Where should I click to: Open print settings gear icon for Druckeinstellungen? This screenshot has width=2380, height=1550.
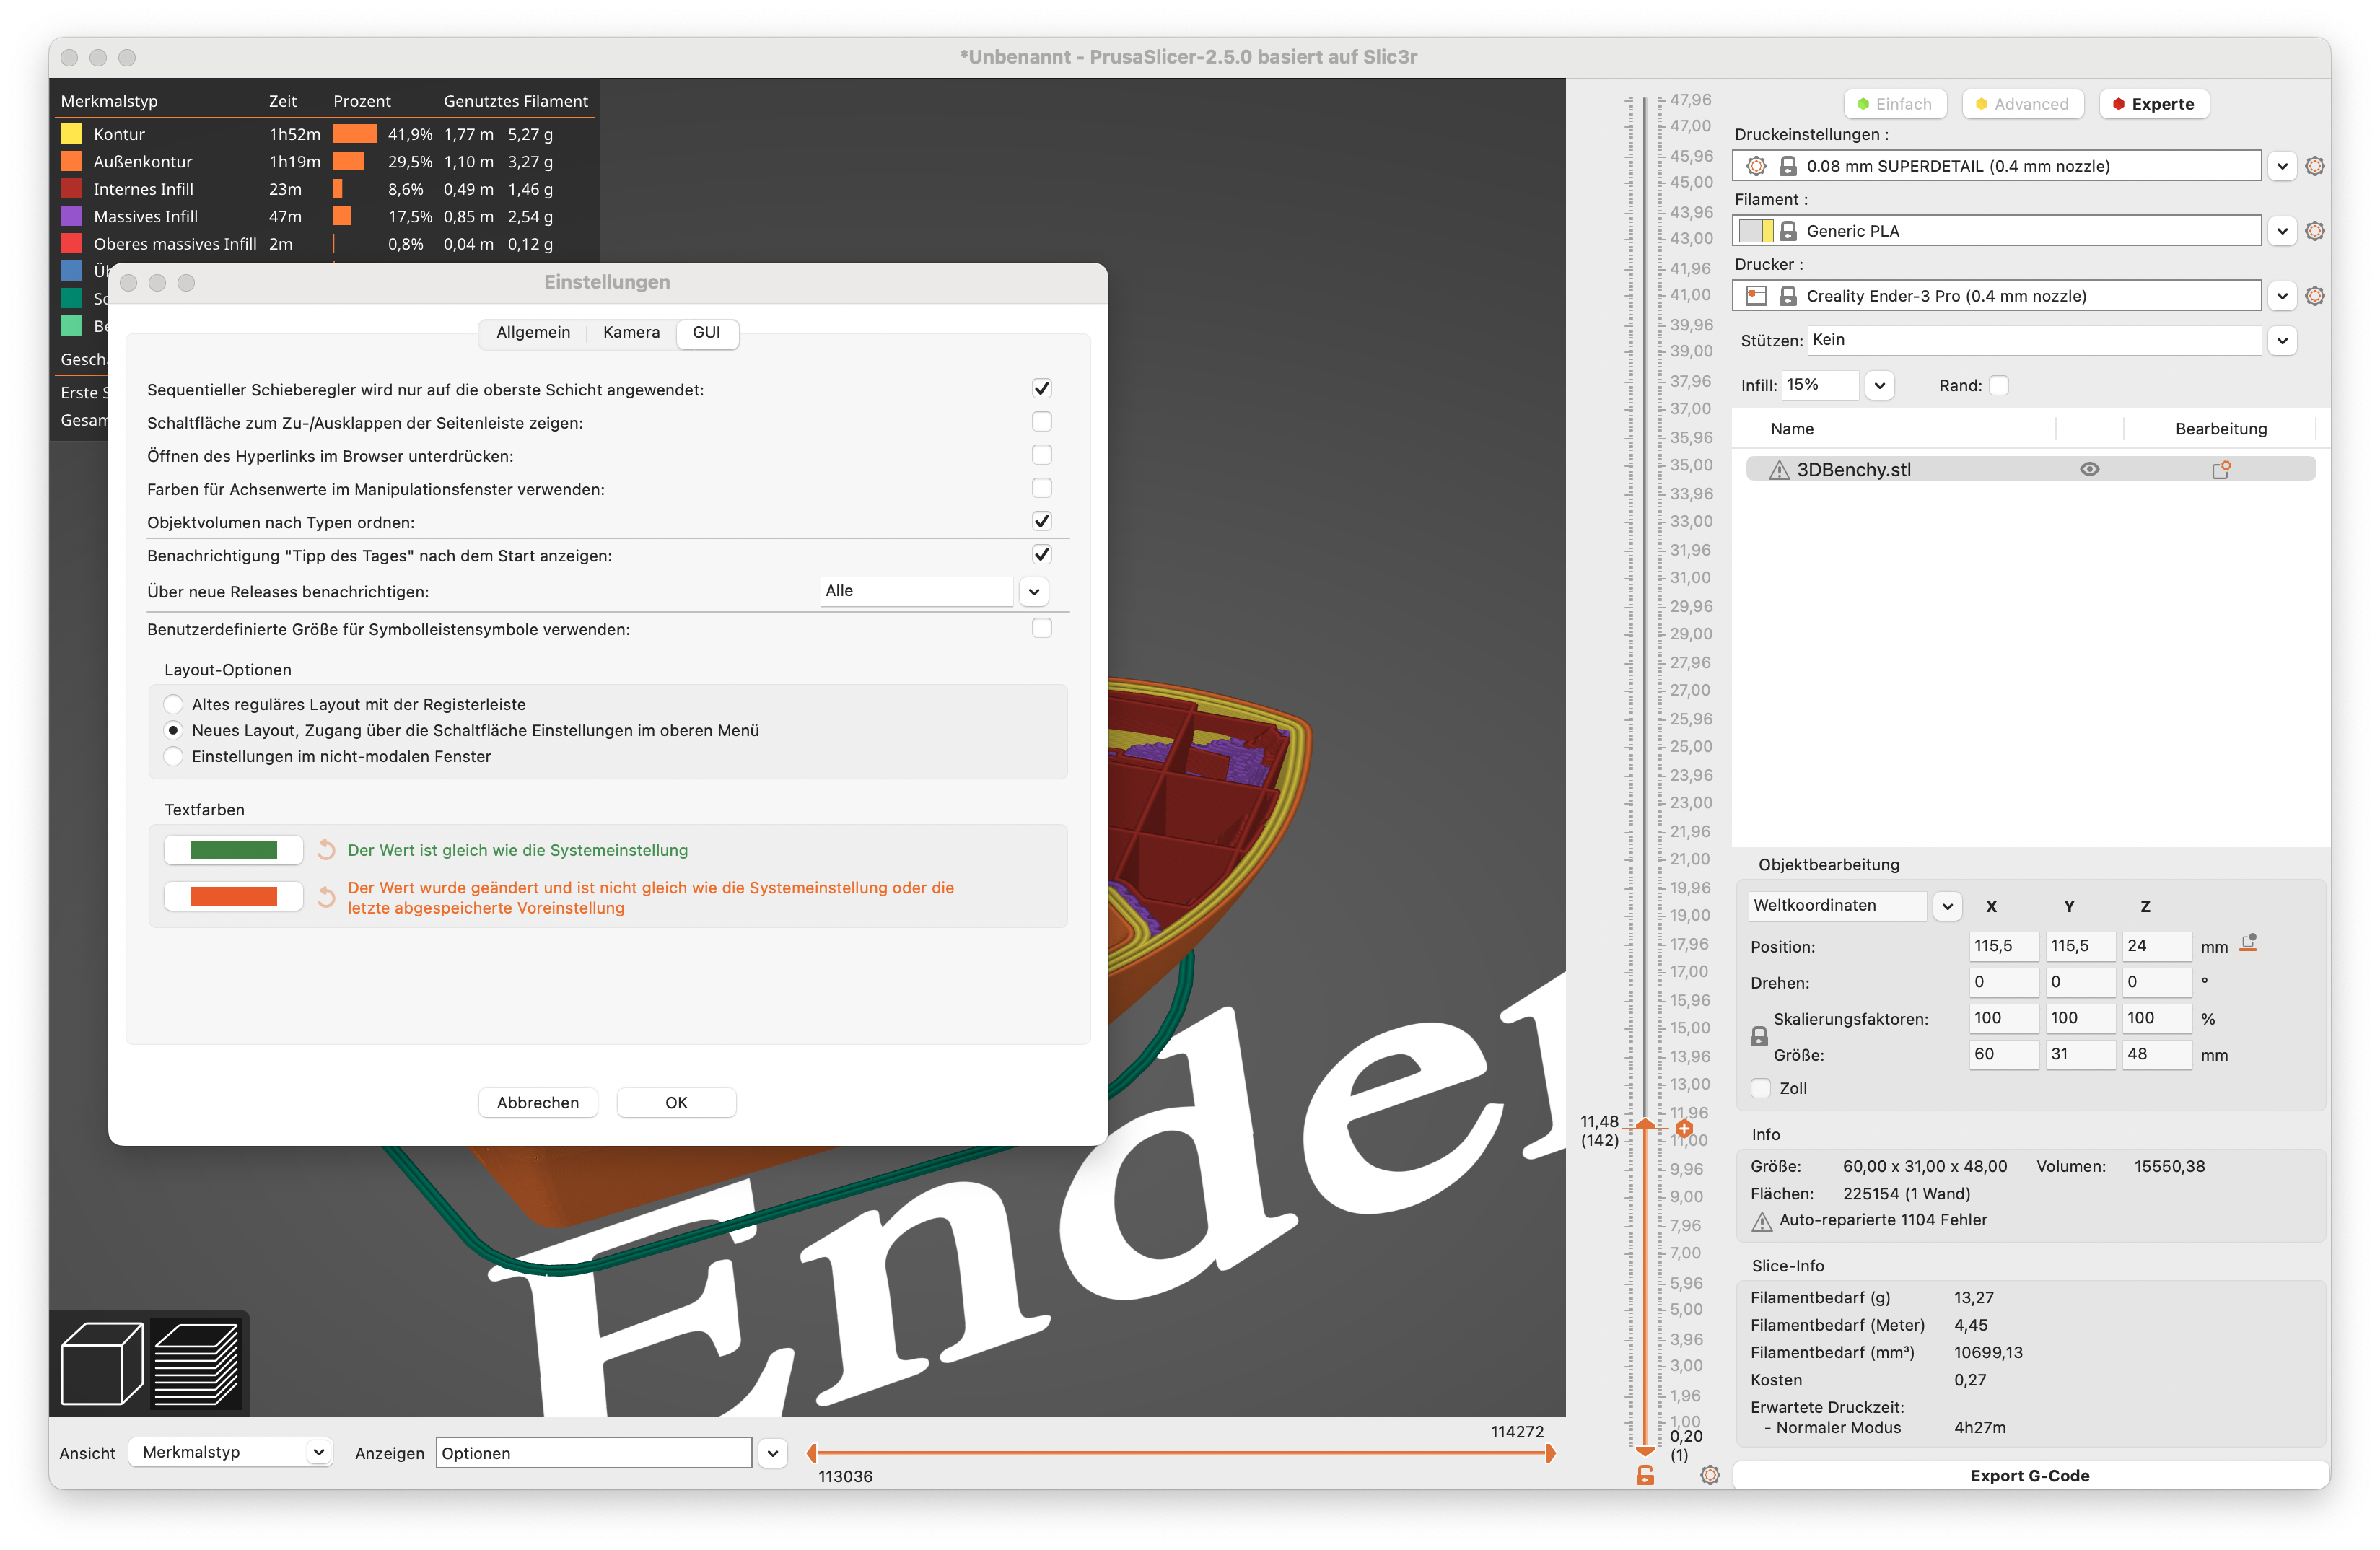(2314, 166)
